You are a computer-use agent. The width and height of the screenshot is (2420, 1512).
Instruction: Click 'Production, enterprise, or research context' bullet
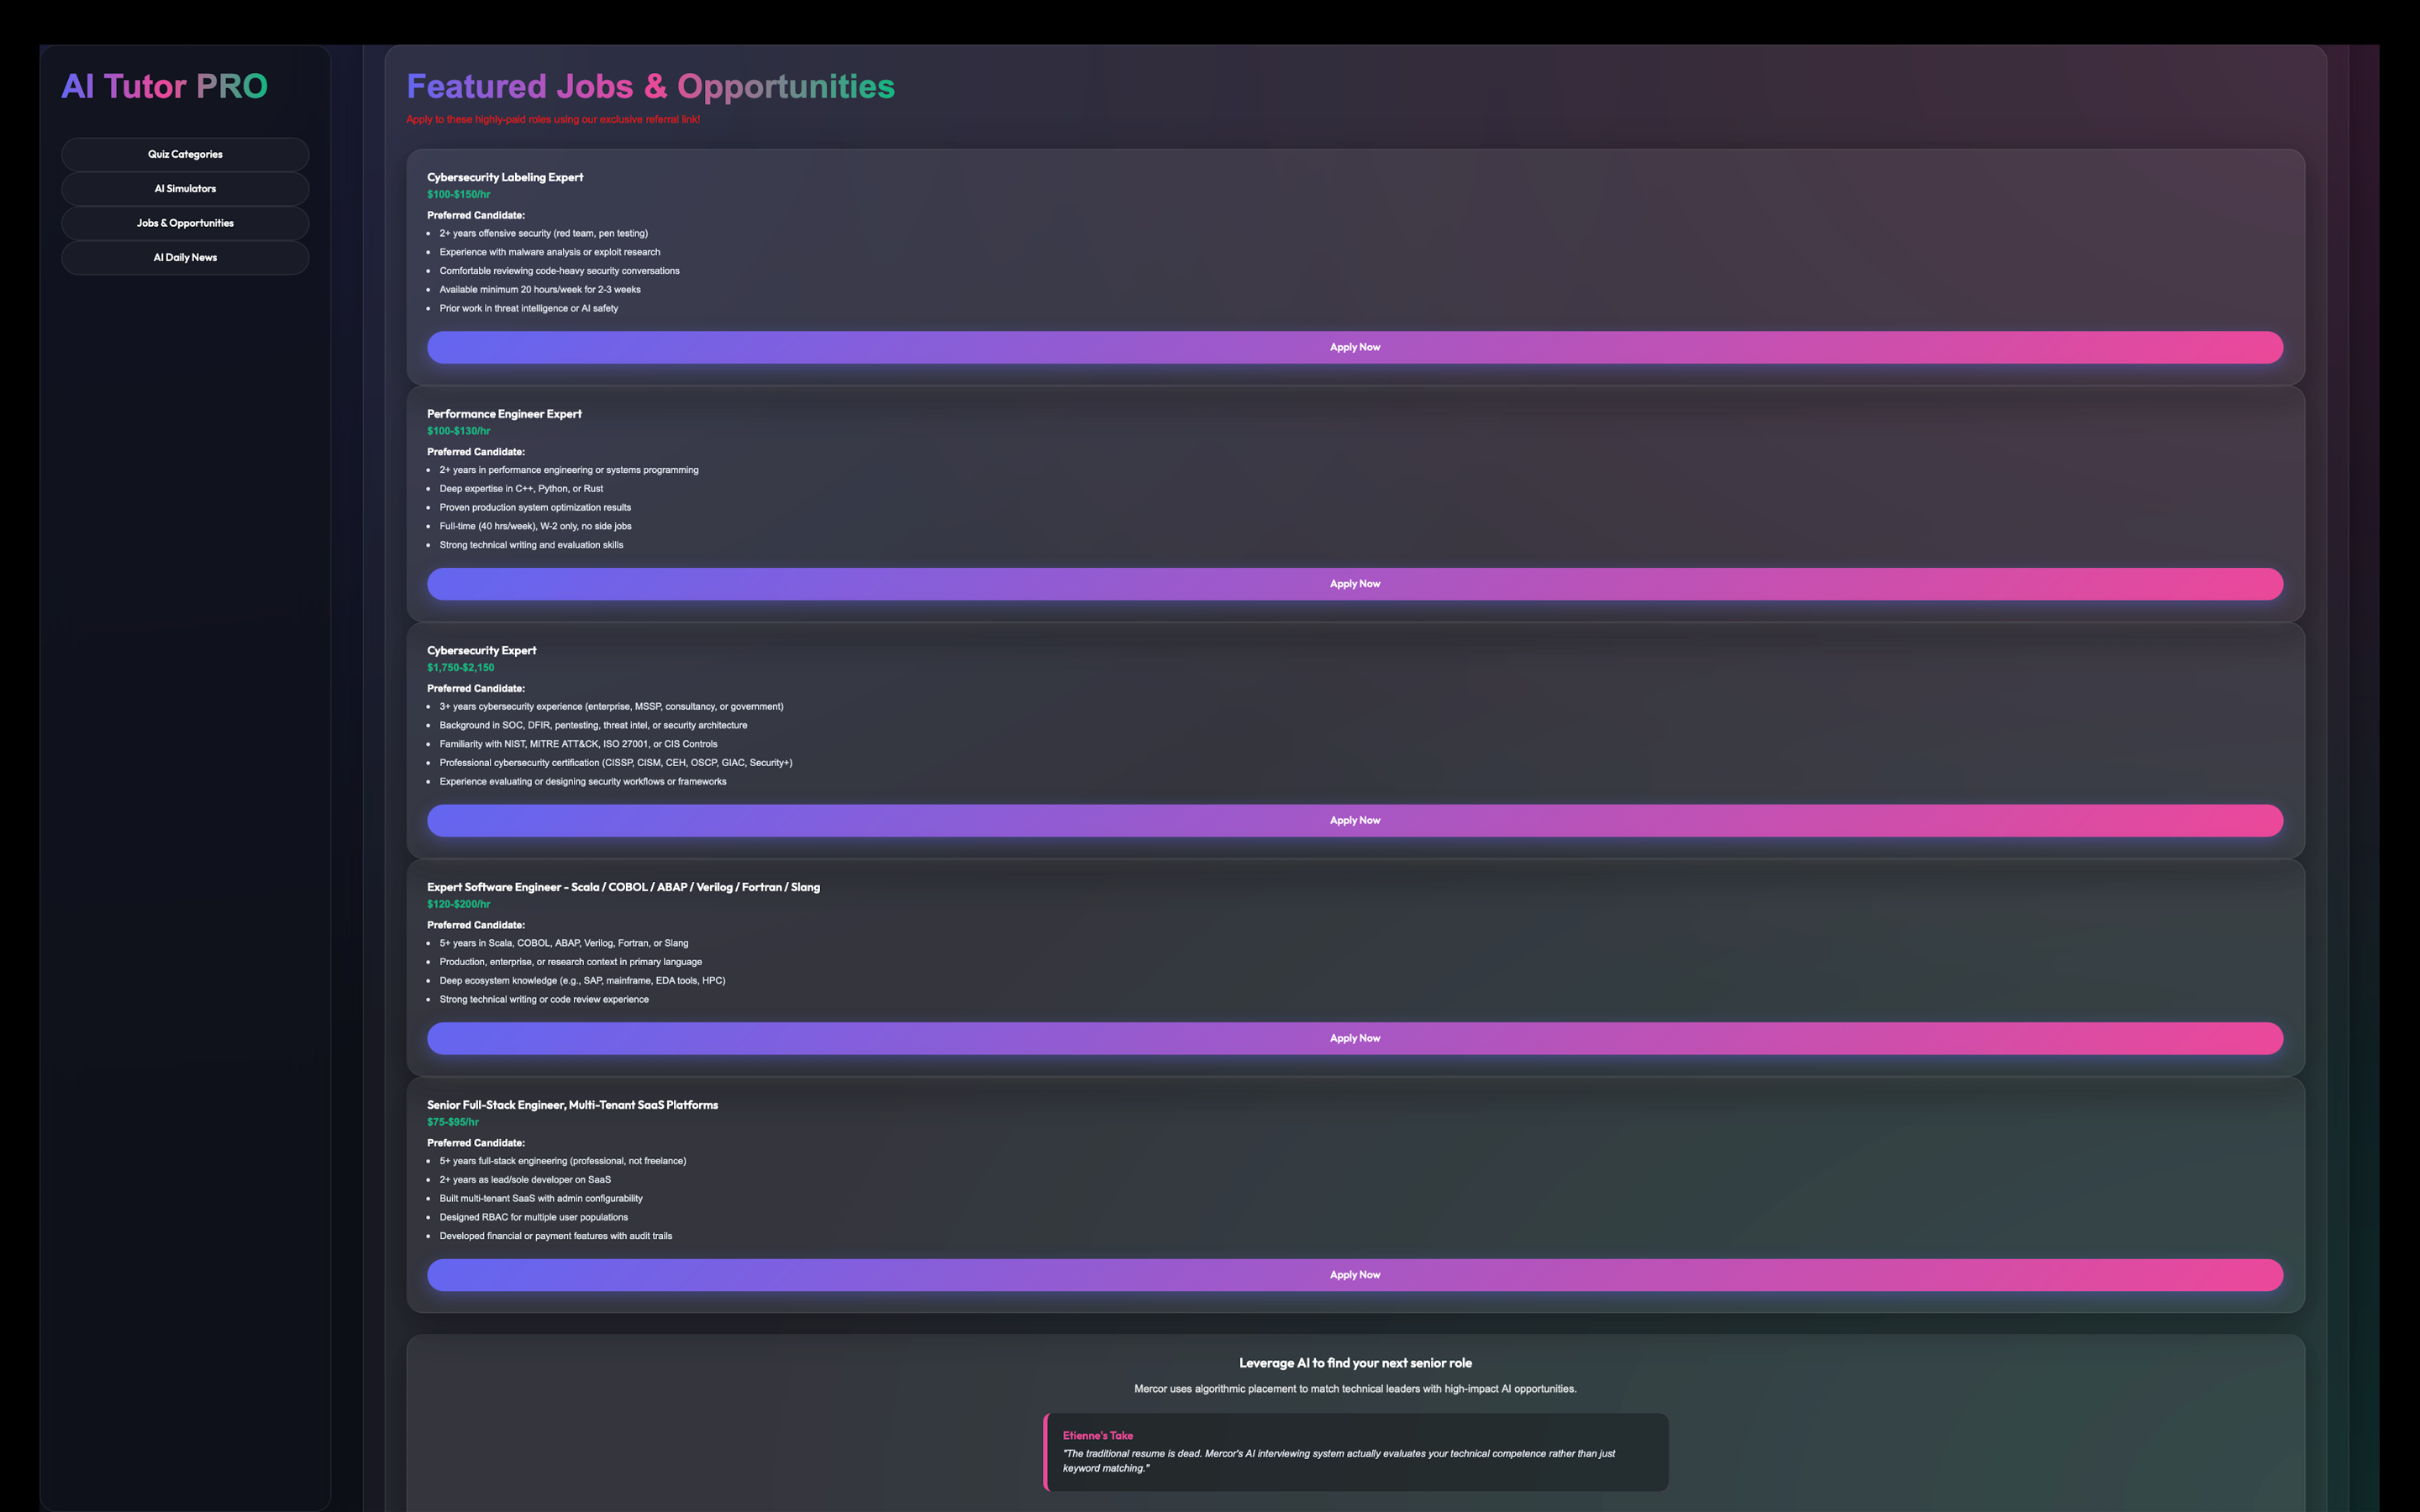(x=571, y=962)
